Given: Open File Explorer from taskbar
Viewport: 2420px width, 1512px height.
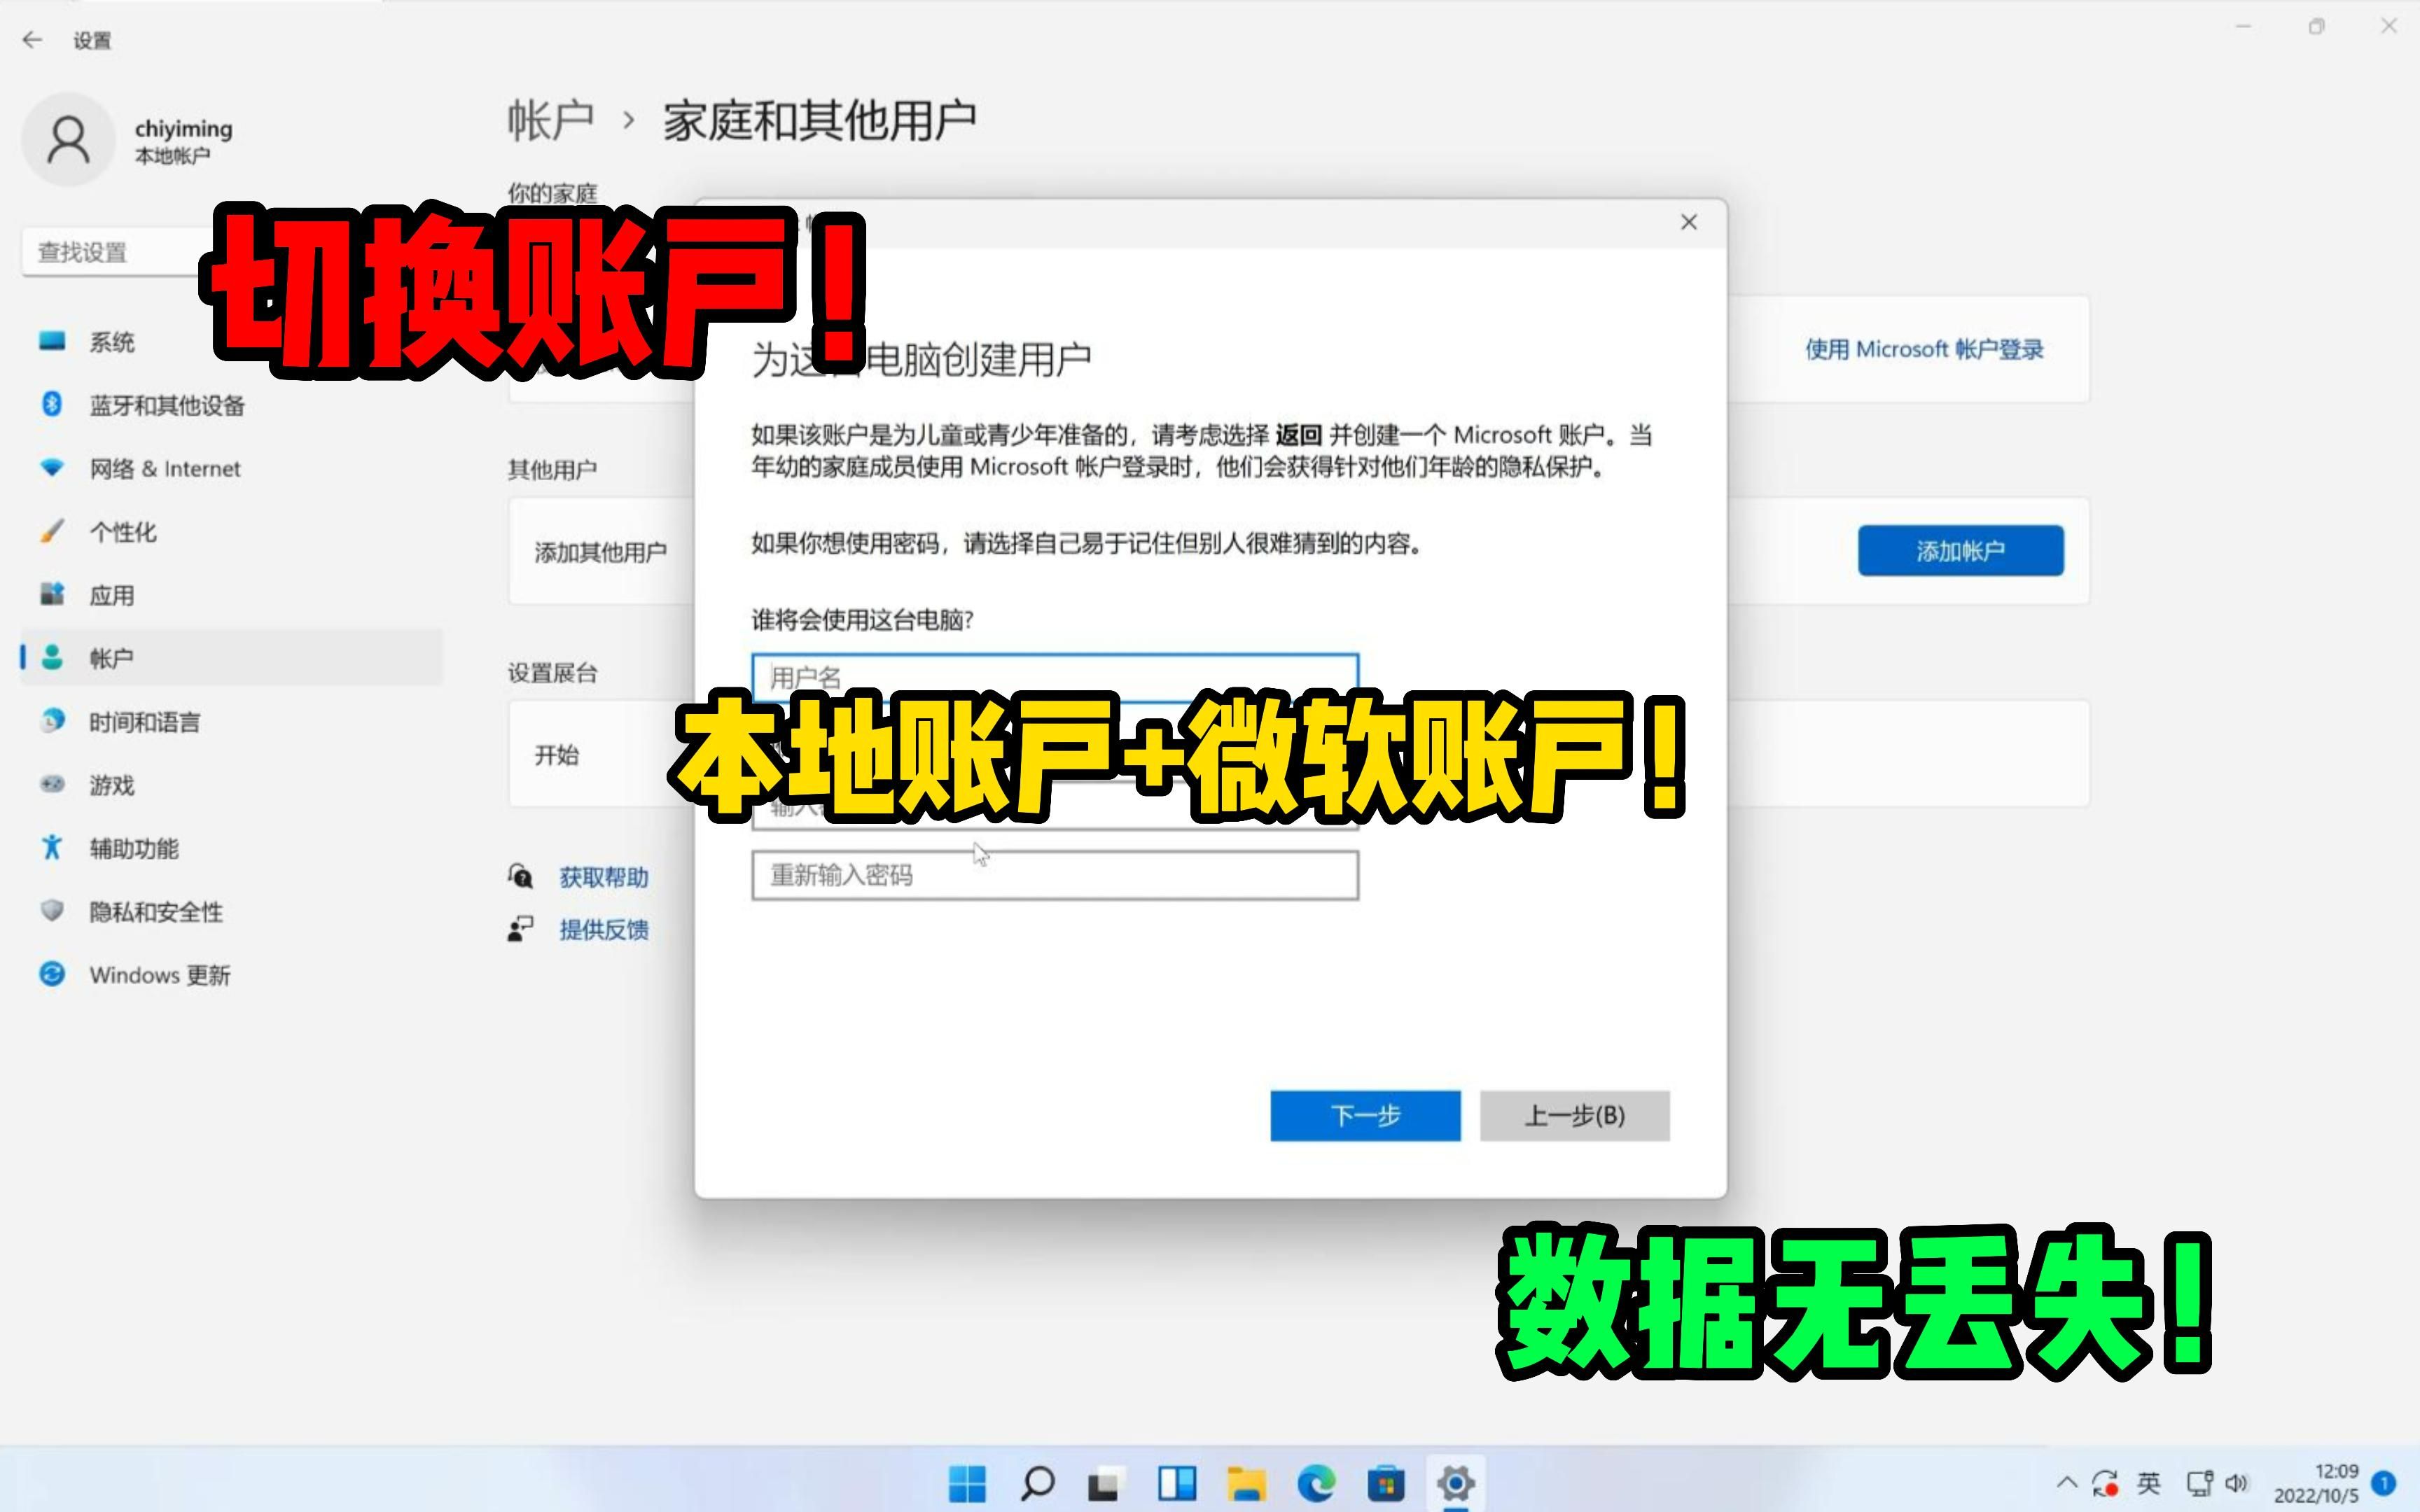Looking at the screenshot, I should pyautogui.click(x=1246, y=1483).
